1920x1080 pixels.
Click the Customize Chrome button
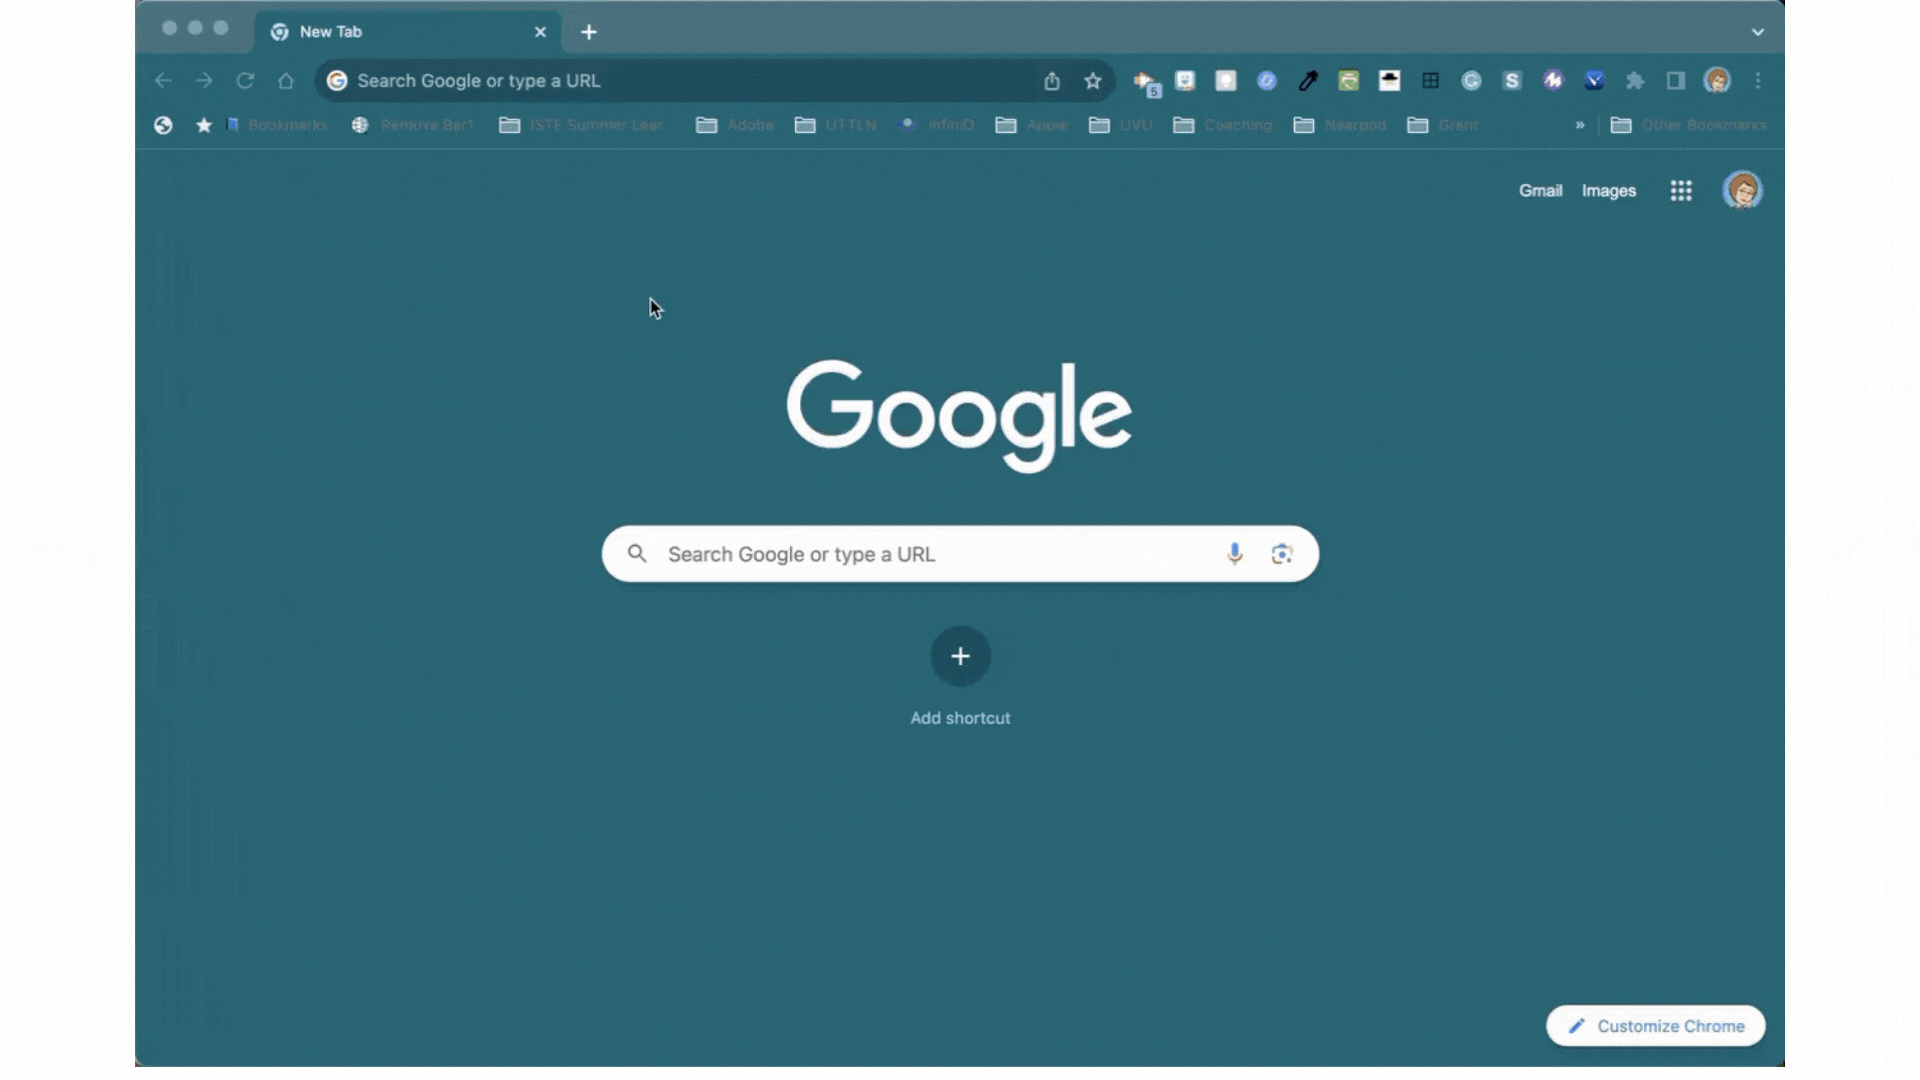click(x=1656, y=1026)
